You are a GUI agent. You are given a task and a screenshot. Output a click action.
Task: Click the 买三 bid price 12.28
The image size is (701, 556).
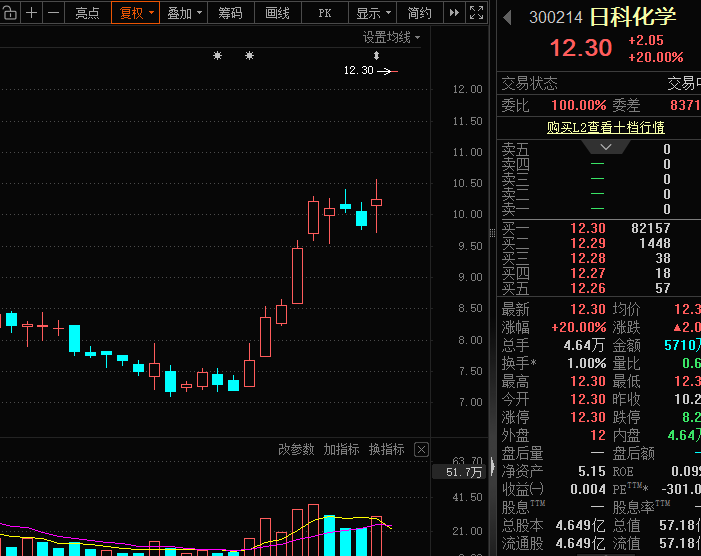pos(587,258)
